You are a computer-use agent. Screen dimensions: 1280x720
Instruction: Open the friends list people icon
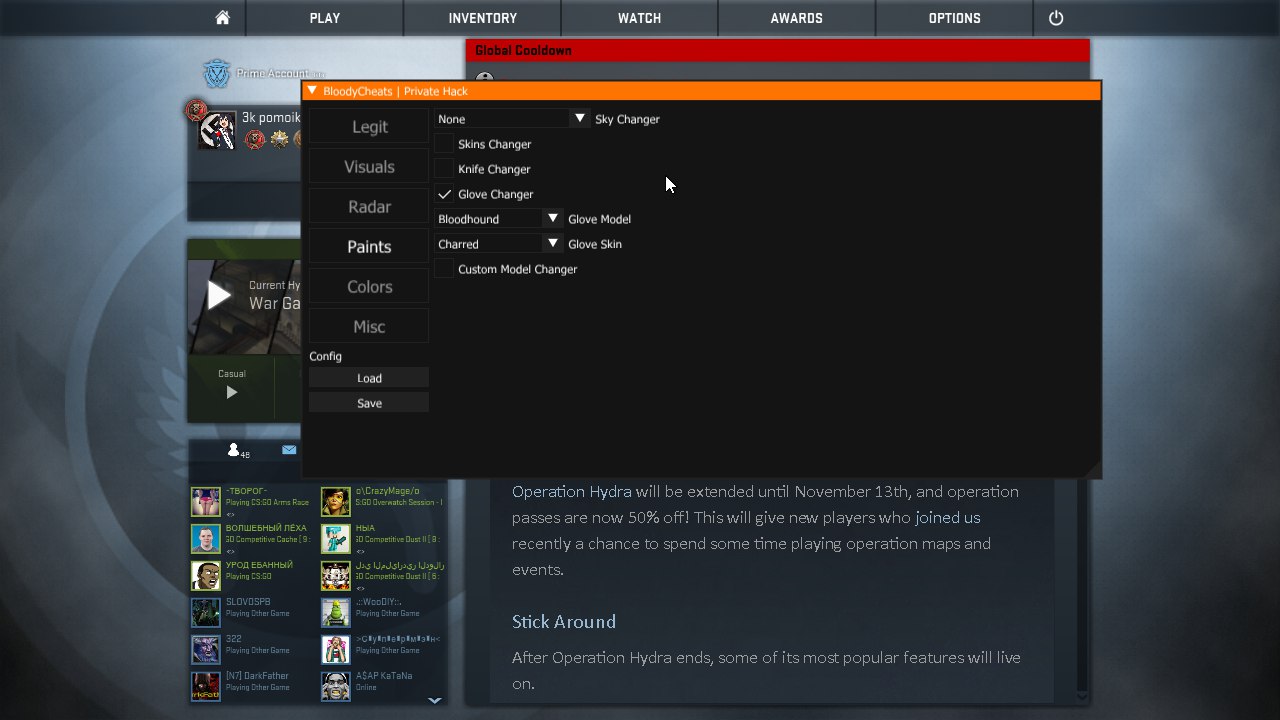(235, 451)
